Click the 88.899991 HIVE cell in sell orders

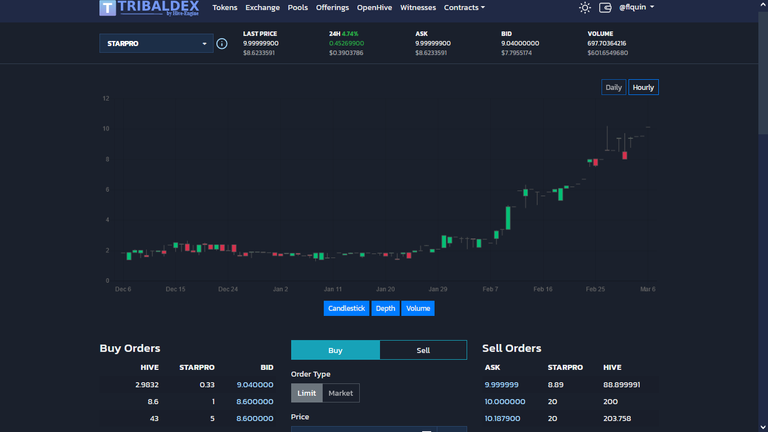[622, 384]
